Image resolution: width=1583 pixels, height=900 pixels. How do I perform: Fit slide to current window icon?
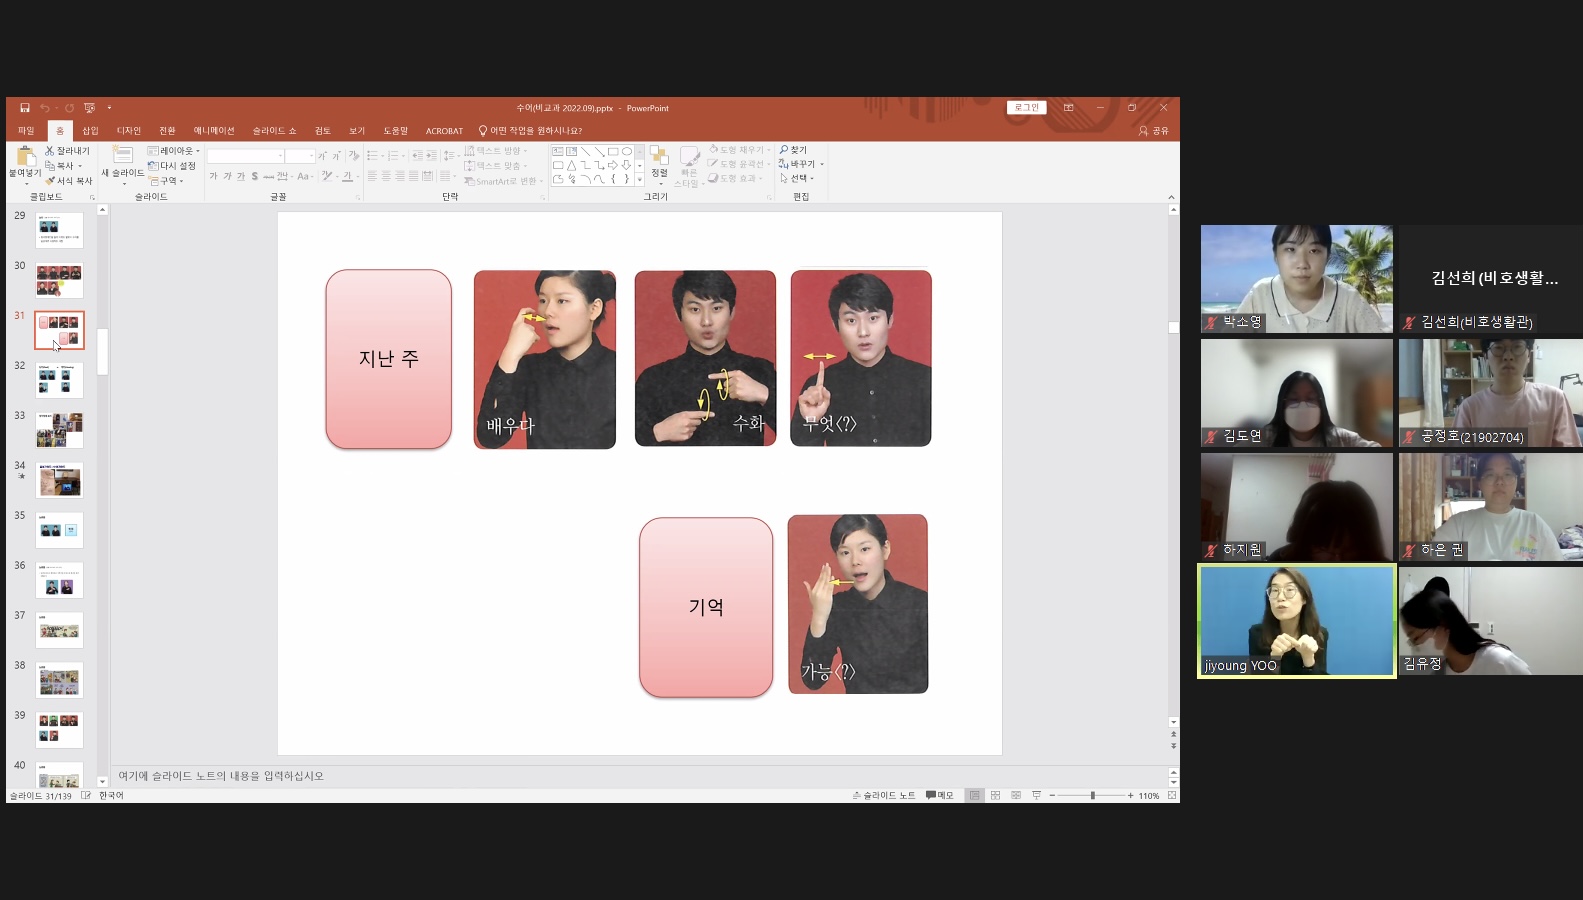tap(1172, 795)
